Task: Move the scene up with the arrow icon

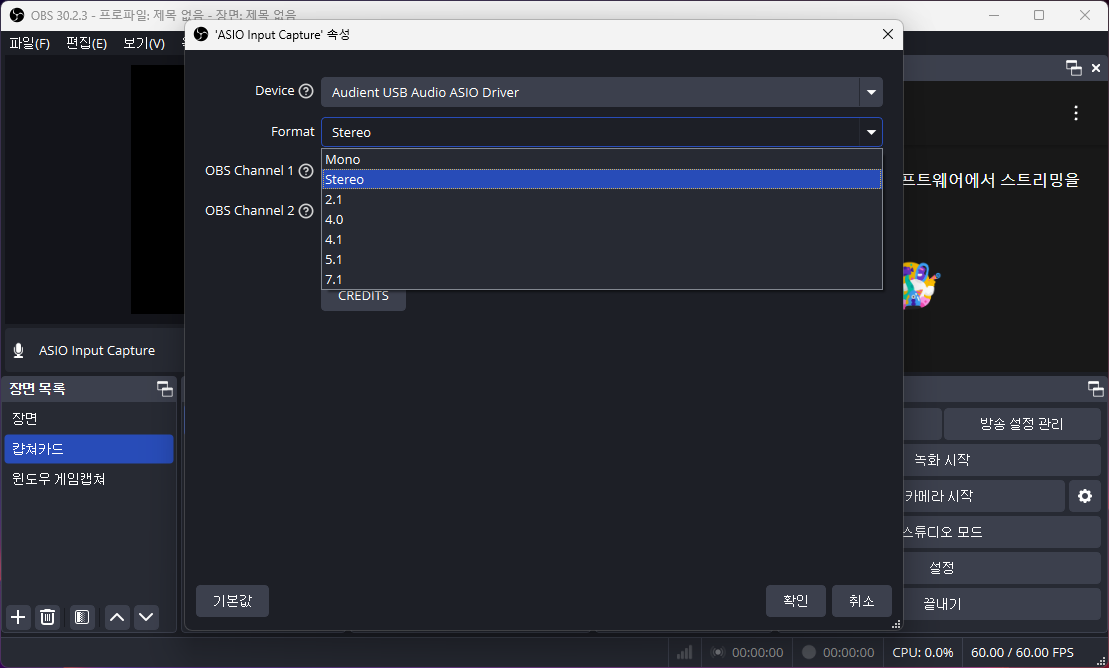Action: coord(117,617)
